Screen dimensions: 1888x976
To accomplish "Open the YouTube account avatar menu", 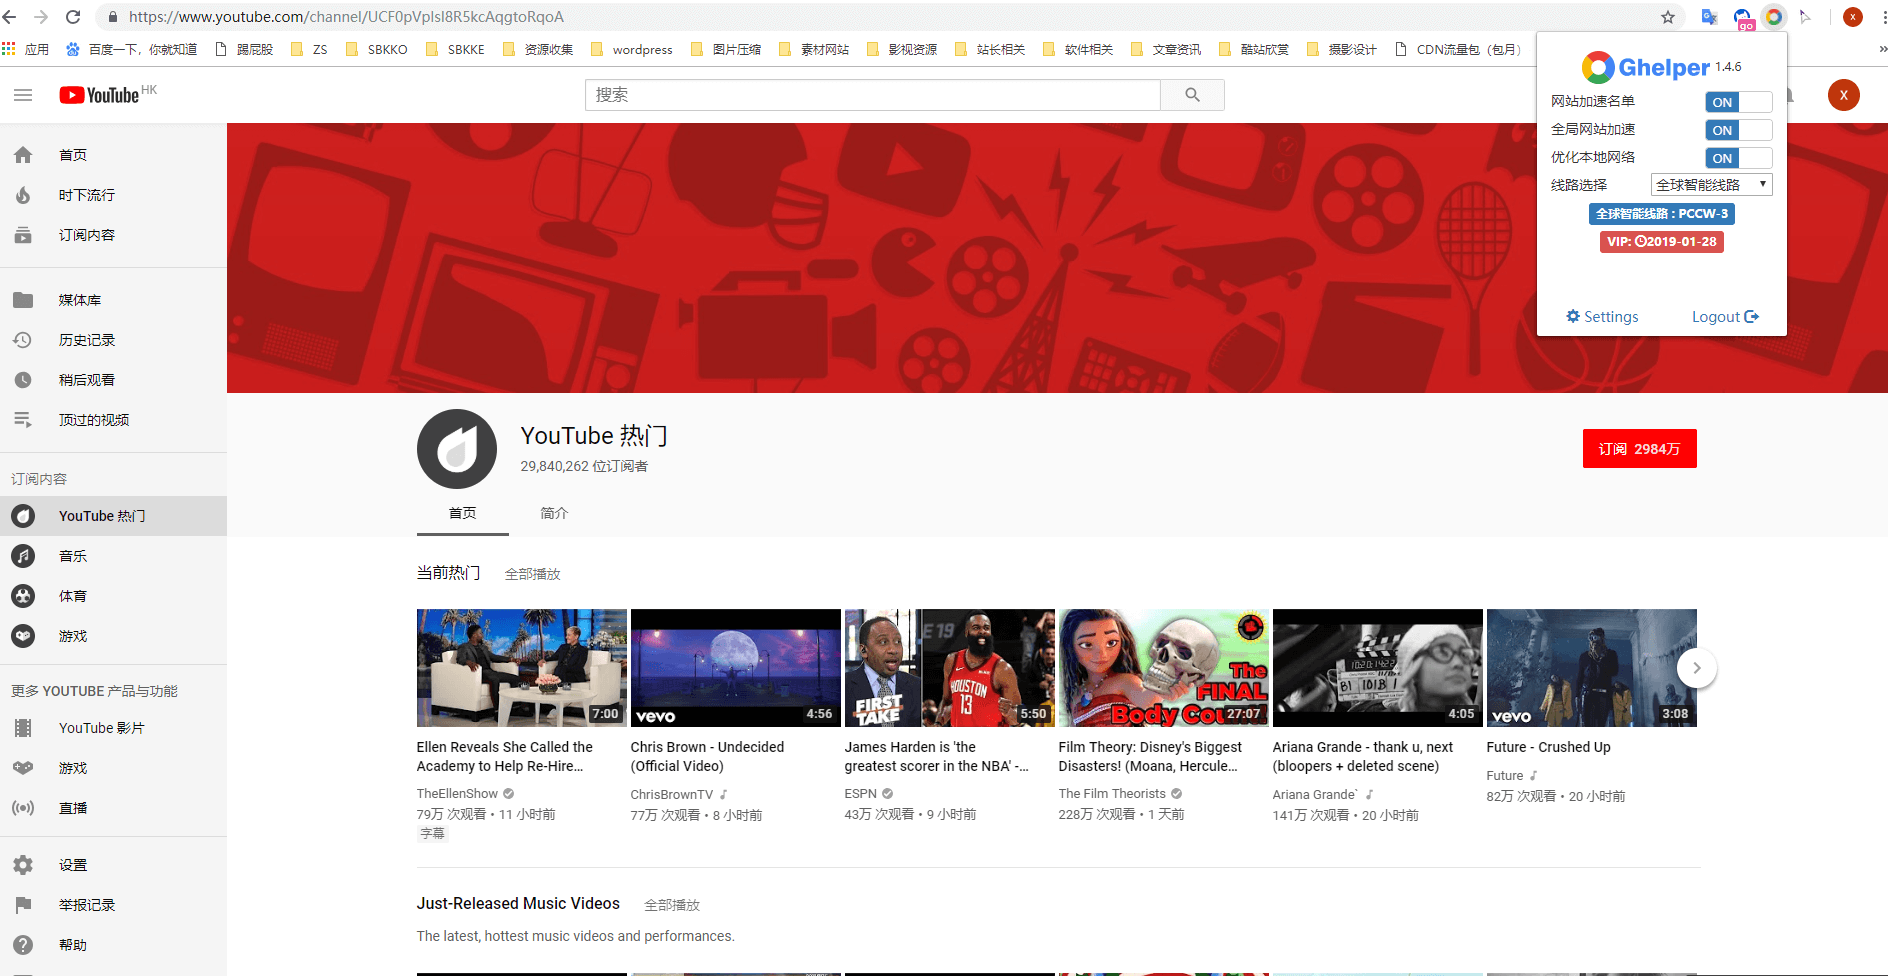I will click(x=1844, y=95).
